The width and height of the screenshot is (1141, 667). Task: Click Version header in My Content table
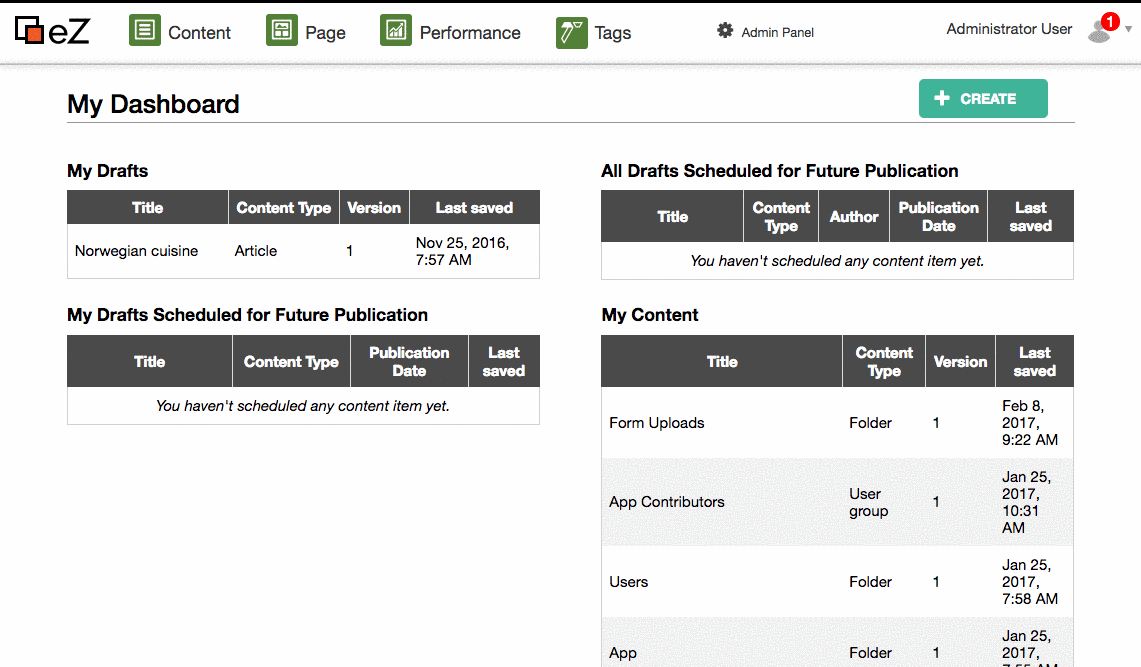(960, 362)
